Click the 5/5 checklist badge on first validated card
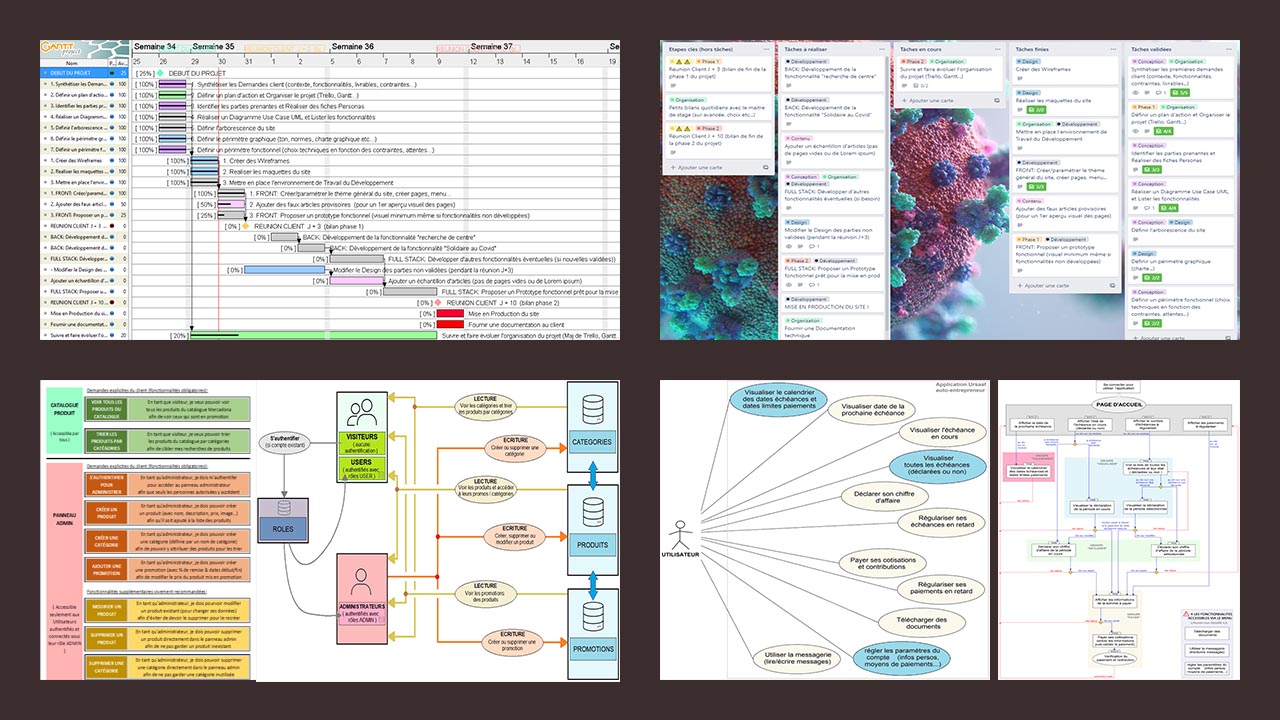 1179,92
